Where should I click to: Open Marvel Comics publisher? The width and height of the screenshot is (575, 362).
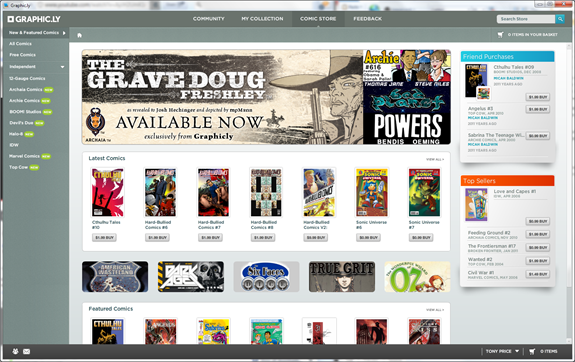point(24,156)
